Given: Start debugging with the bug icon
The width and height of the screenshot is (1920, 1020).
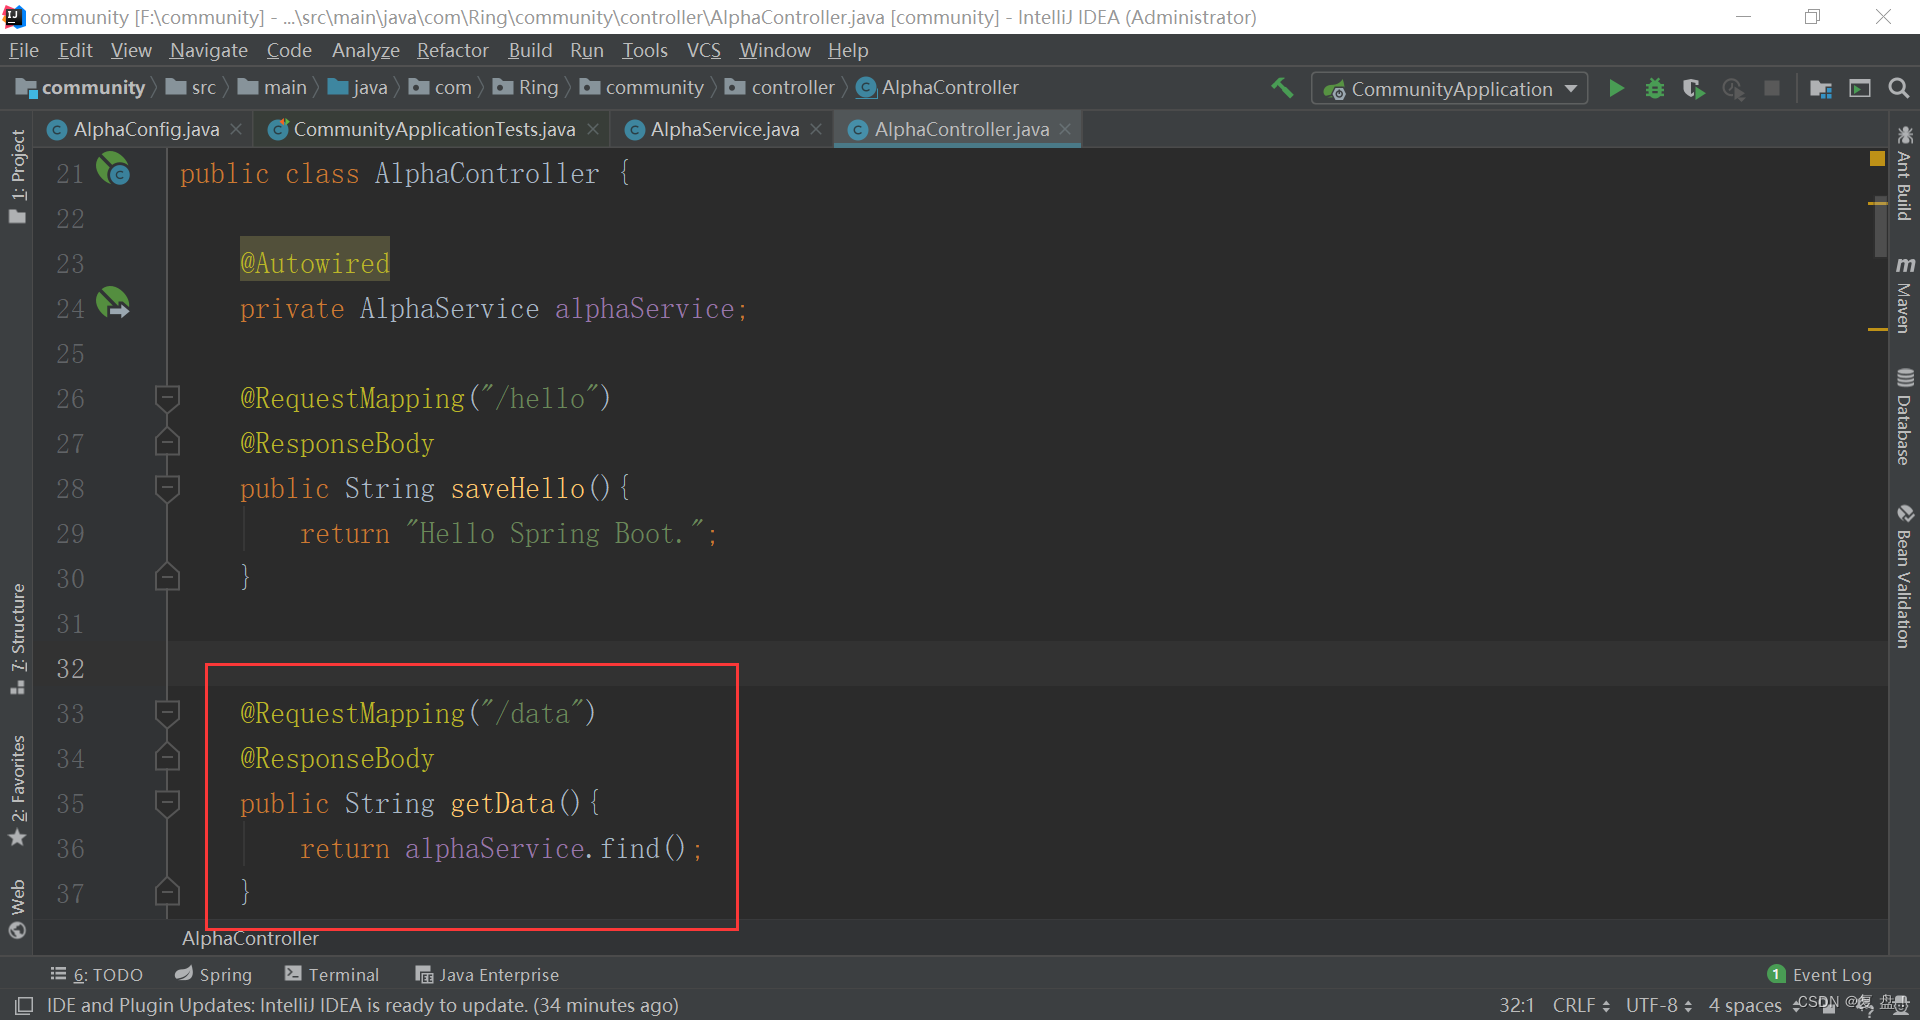Looking at the screenshot, I should (1655, 88).
